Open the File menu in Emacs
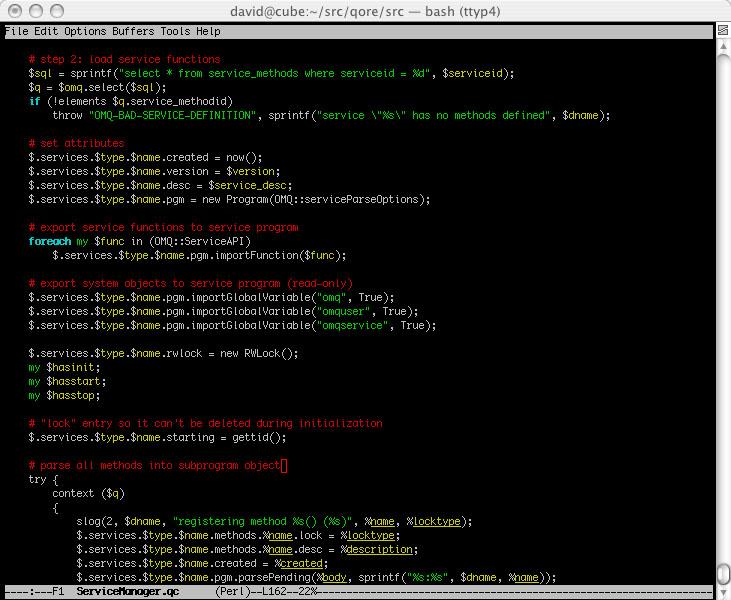 (16, 31)
